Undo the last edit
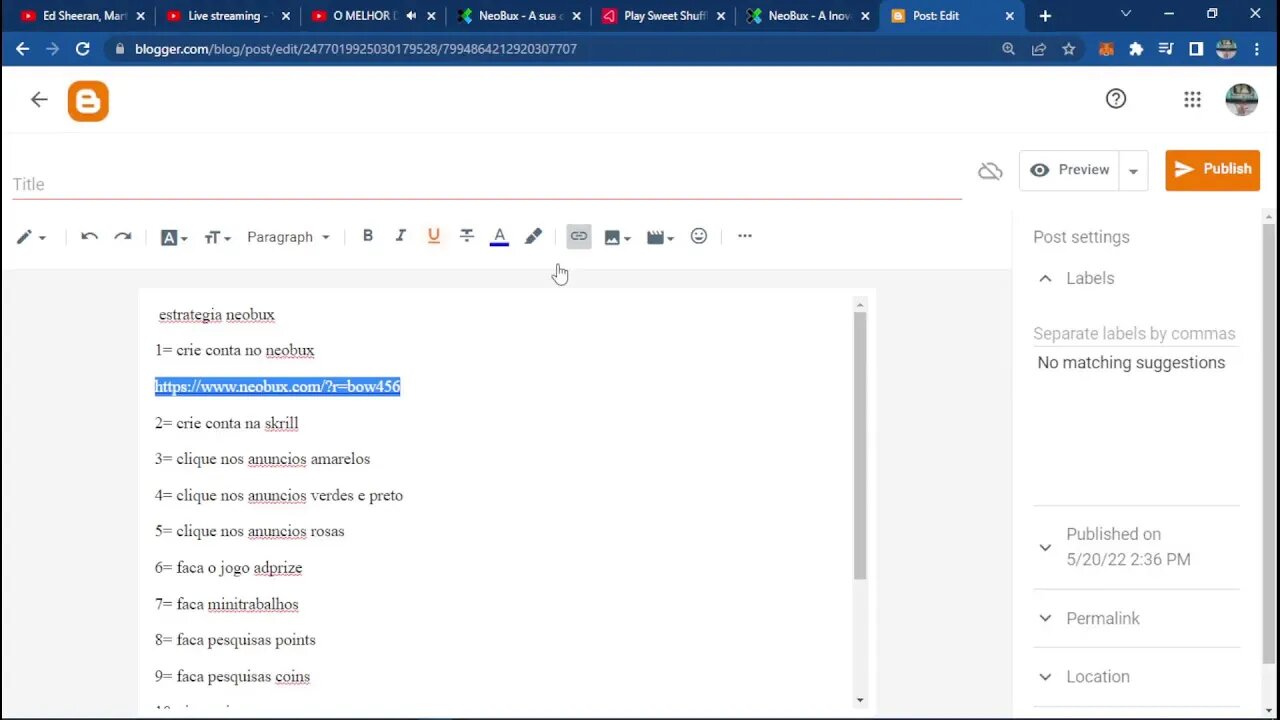The image size is (1280, 720). (89, 237)
